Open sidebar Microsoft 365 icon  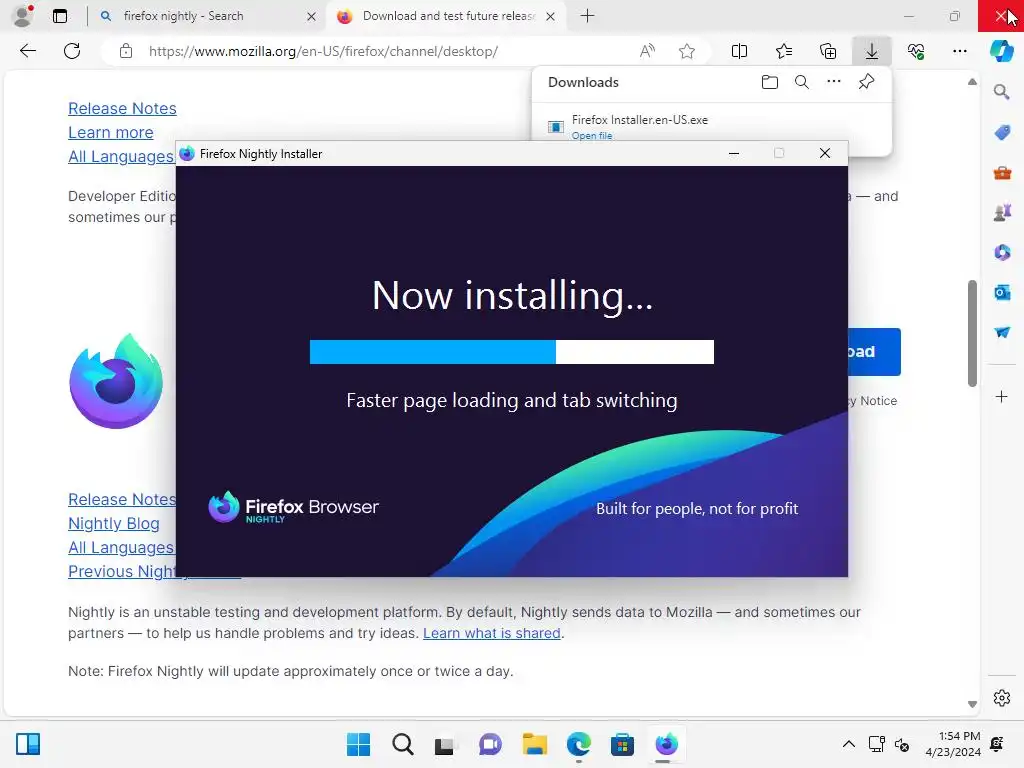coord(1002,252)
